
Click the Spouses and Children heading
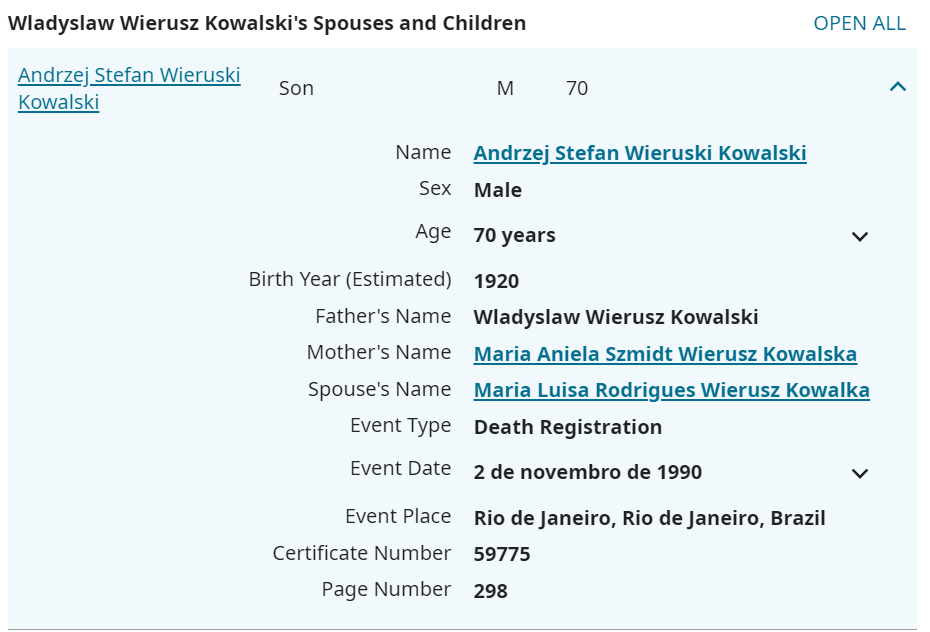tap(267, 23)
